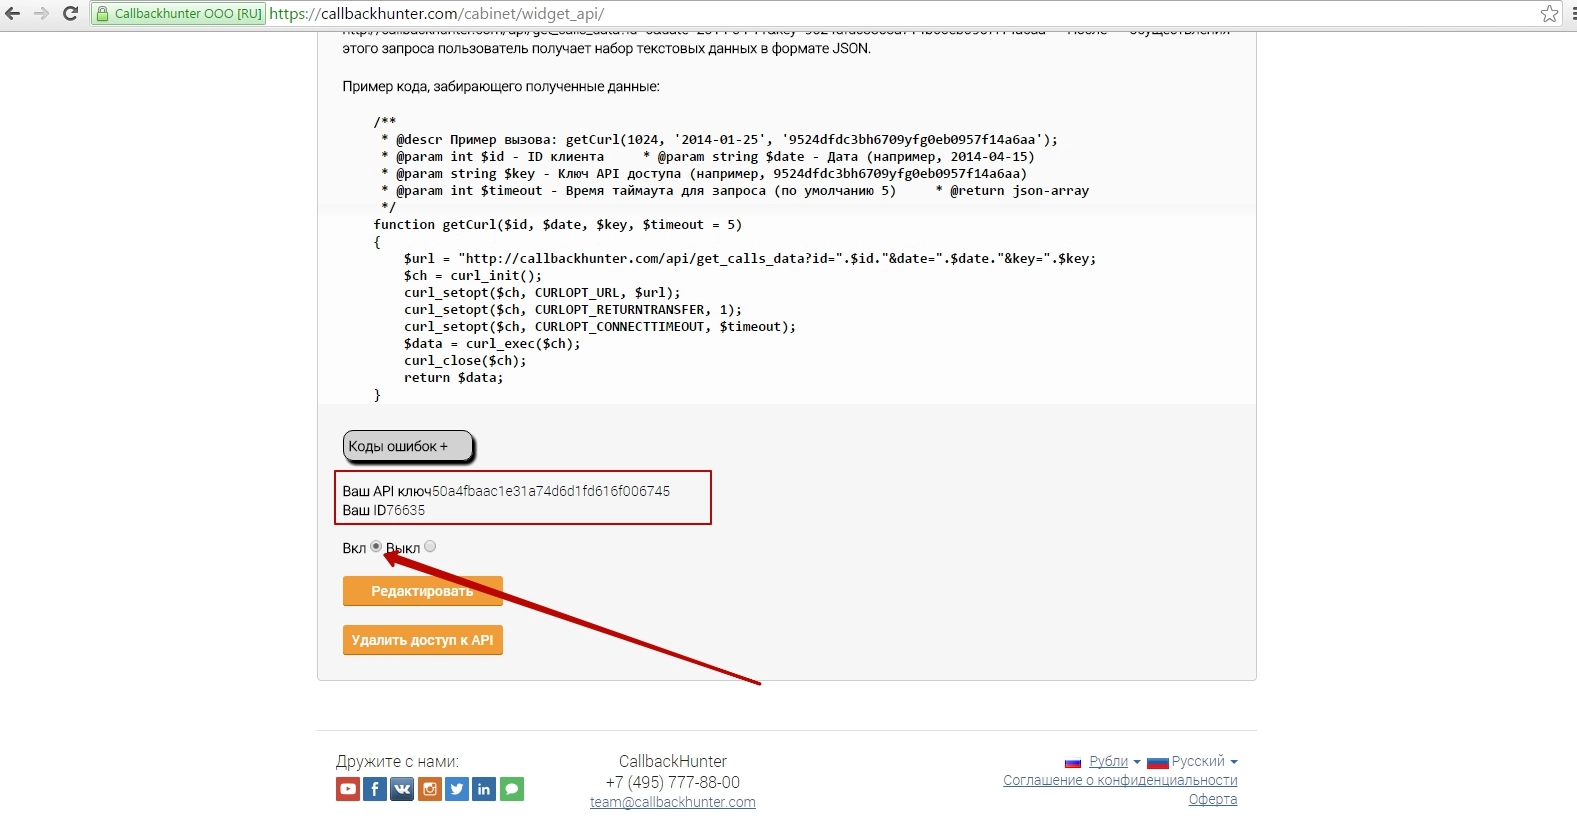Open the green chat bubble icon
Screen dimensions: 1577x827
click(x=512, y=789)
